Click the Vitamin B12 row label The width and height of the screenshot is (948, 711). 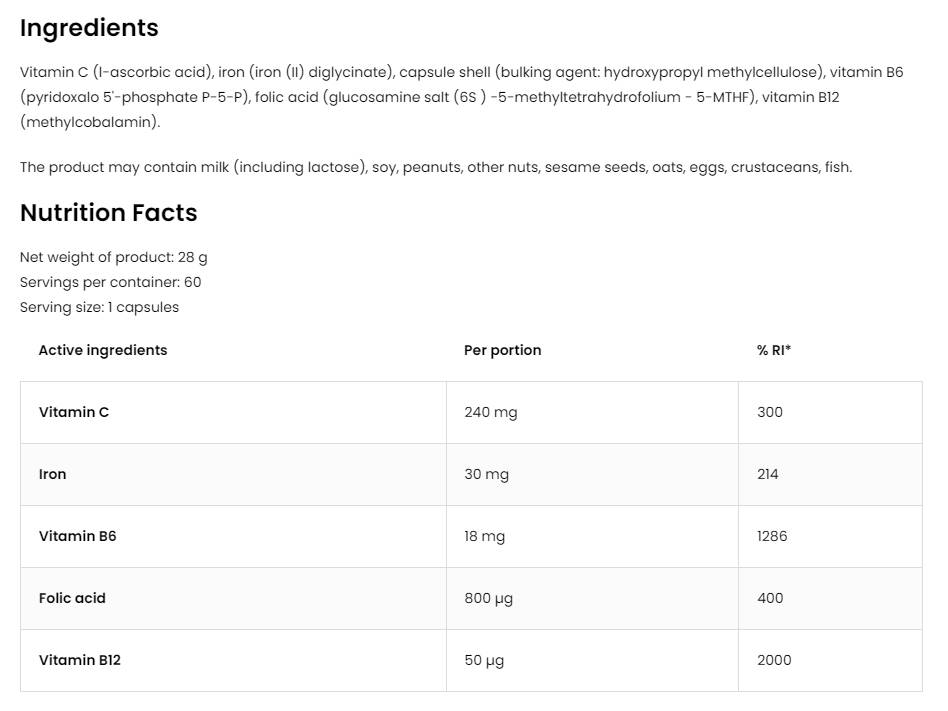coord(79,660)
